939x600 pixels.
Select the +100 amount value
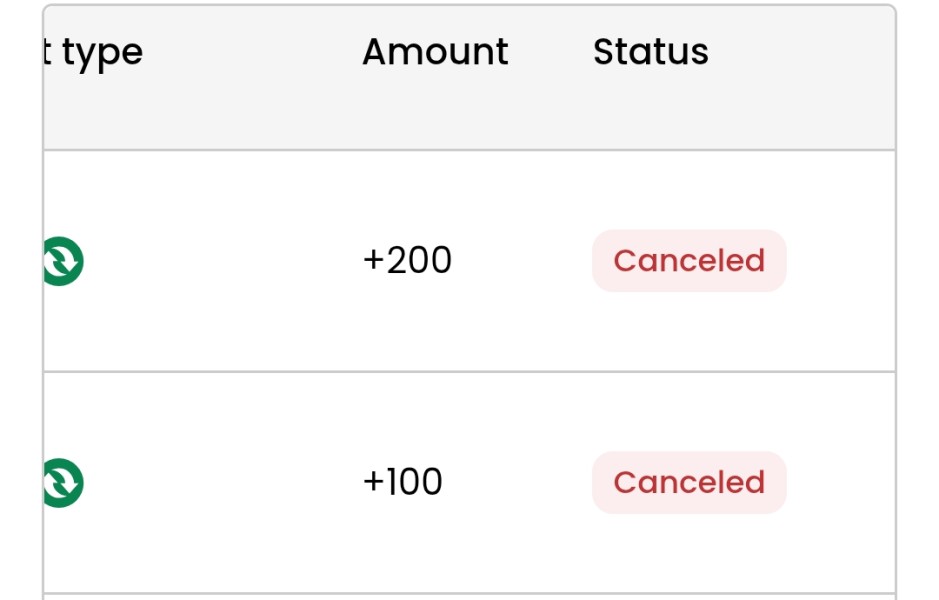click(x=402, y=483)
